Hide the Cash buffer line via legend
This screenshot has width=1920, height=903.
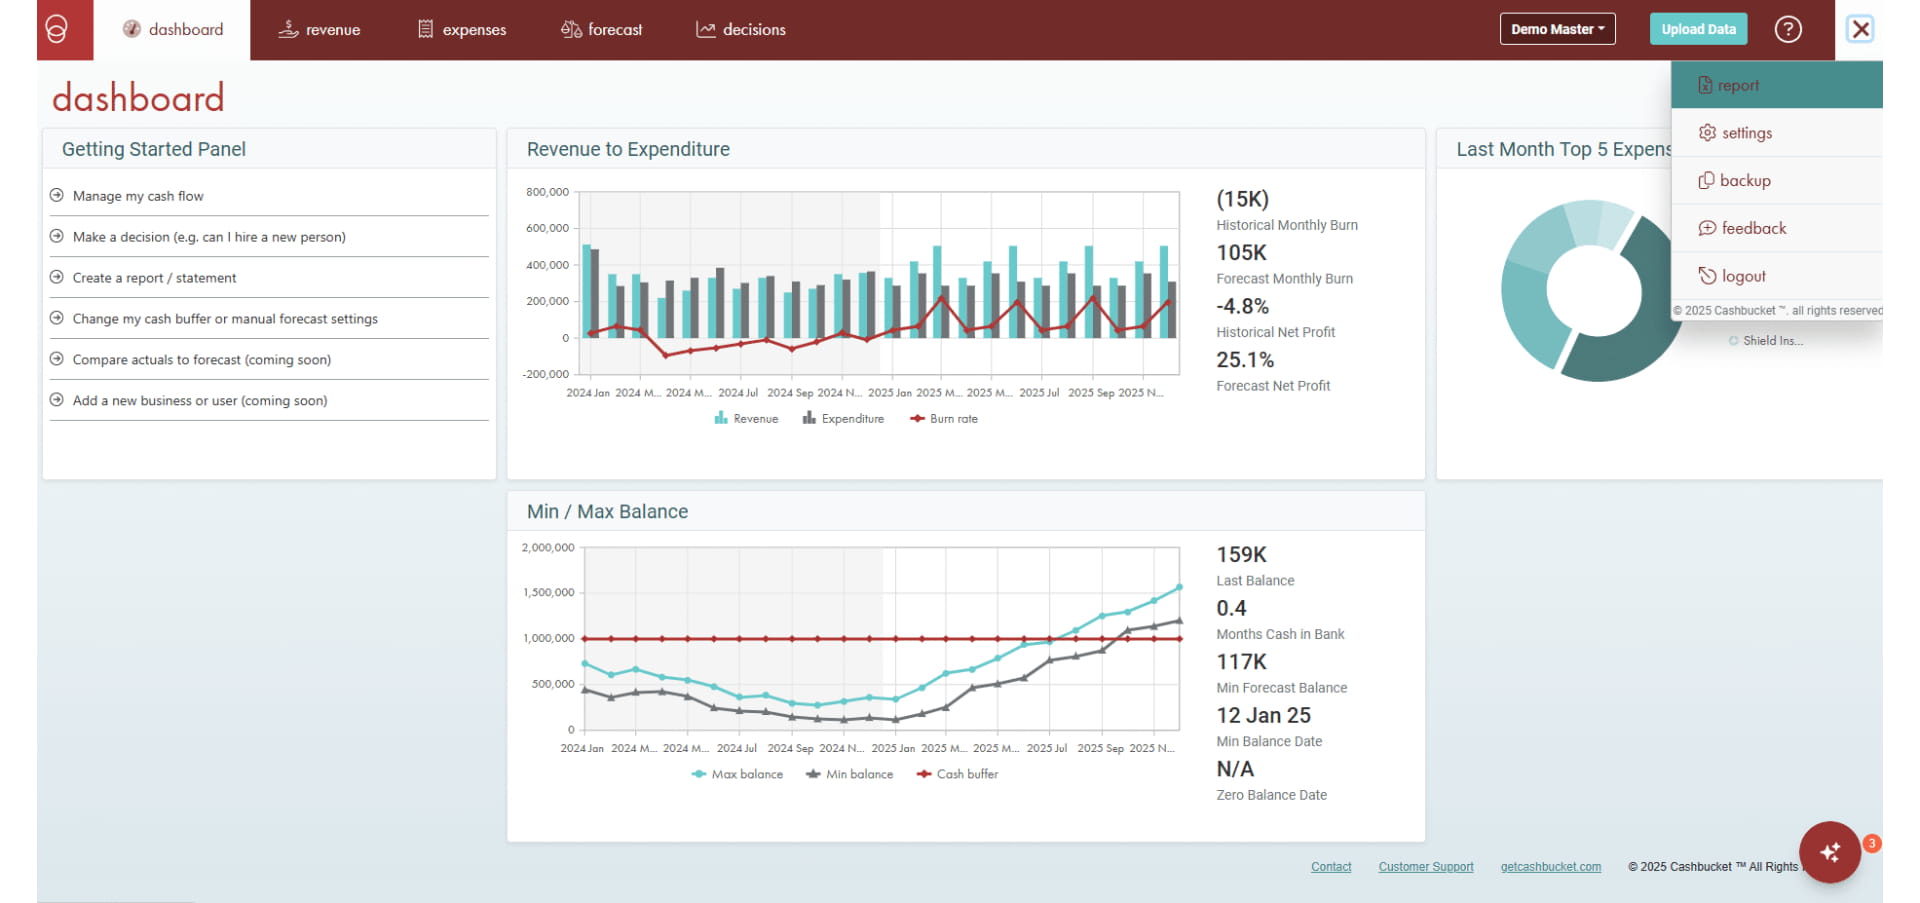click(957, 774)
